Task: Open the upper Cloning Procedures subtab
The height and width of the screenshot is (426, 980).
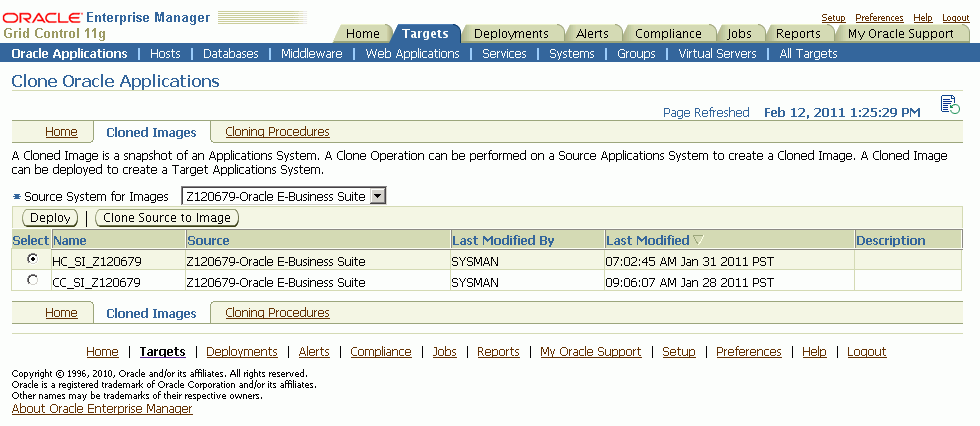Action: tap(278, 132)
